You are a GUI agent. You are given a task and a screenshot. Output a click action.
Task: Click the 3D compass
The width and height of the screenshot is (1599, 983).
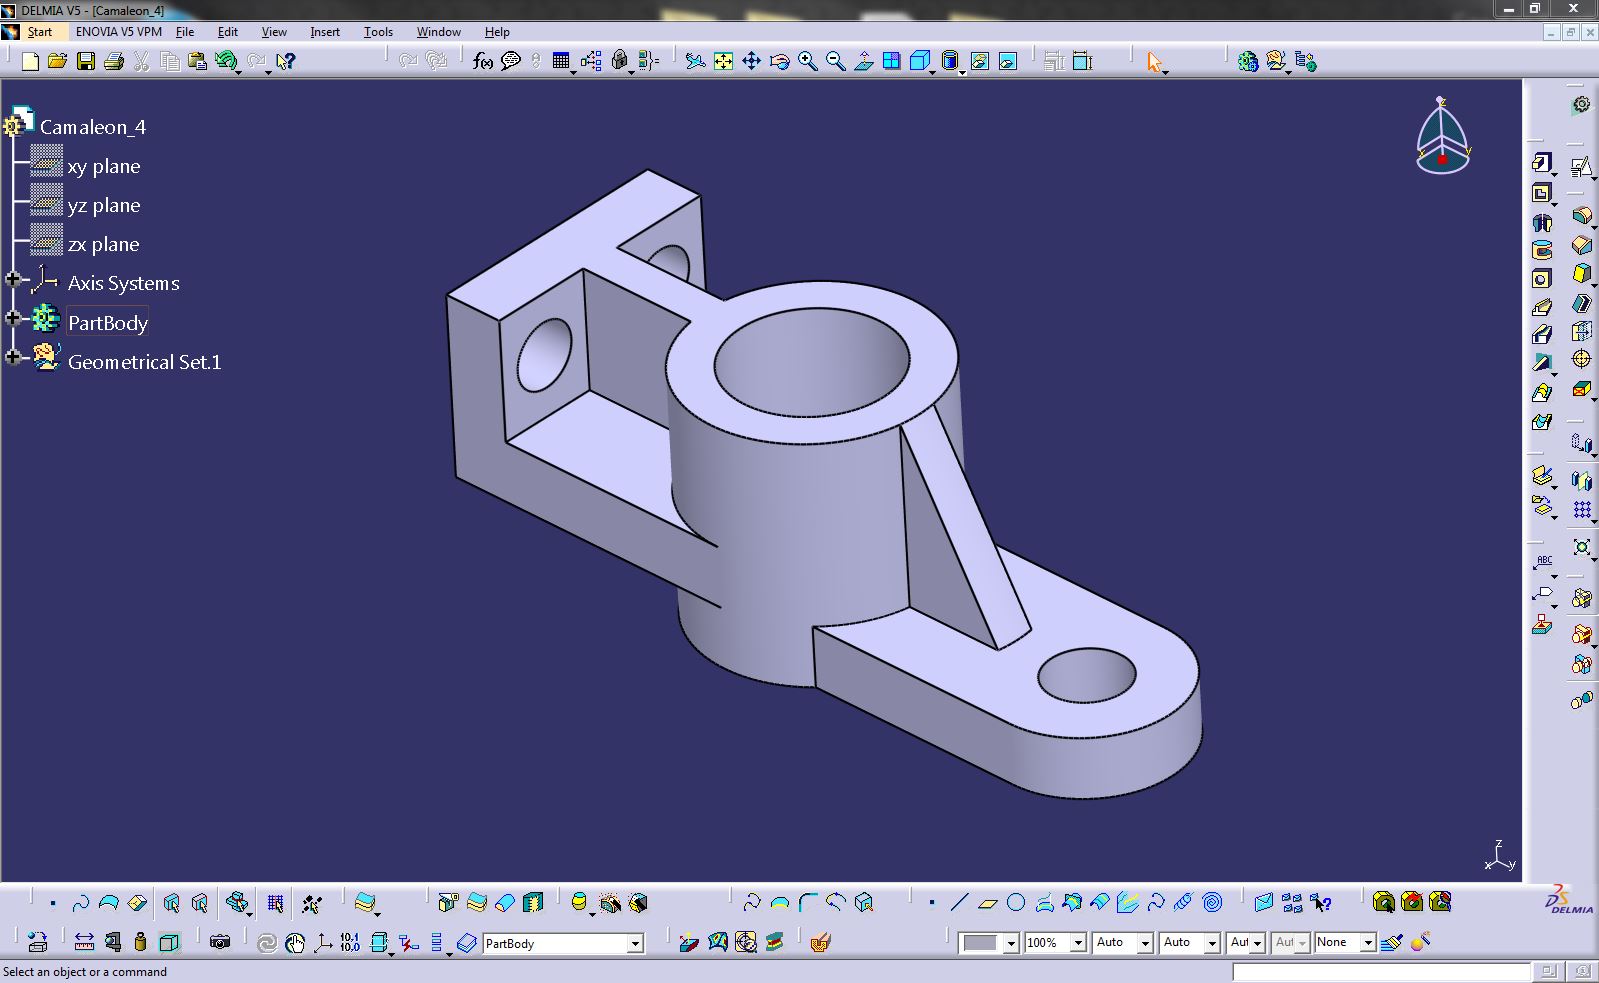pos(1442,137)
